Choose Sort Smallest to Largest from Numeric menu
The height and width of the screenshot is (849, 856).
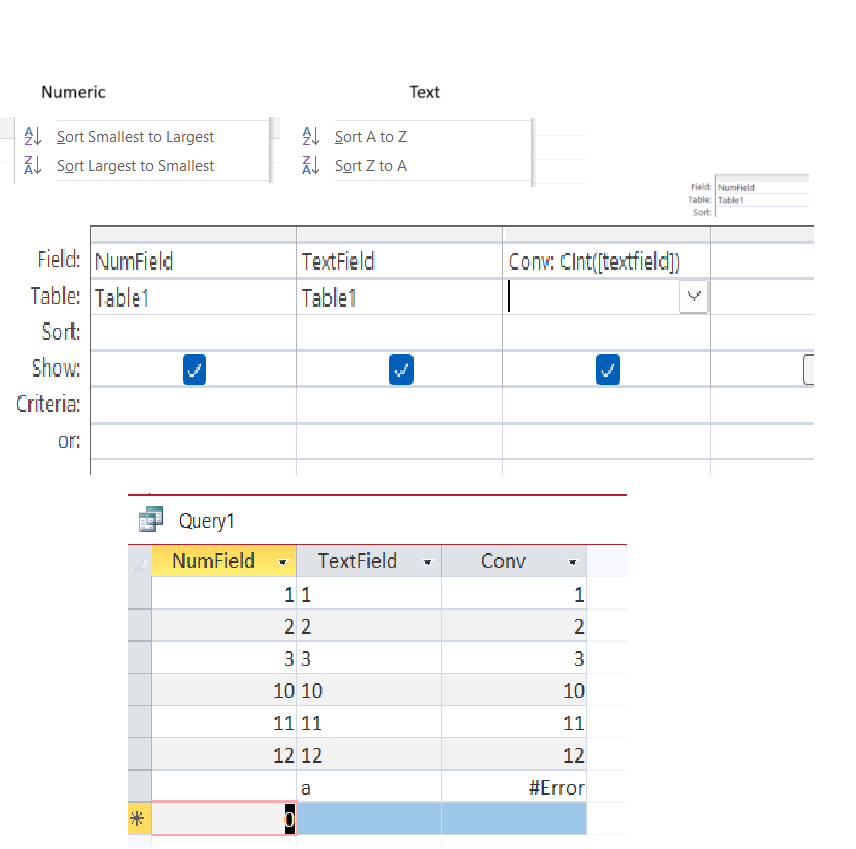[135, 136]
